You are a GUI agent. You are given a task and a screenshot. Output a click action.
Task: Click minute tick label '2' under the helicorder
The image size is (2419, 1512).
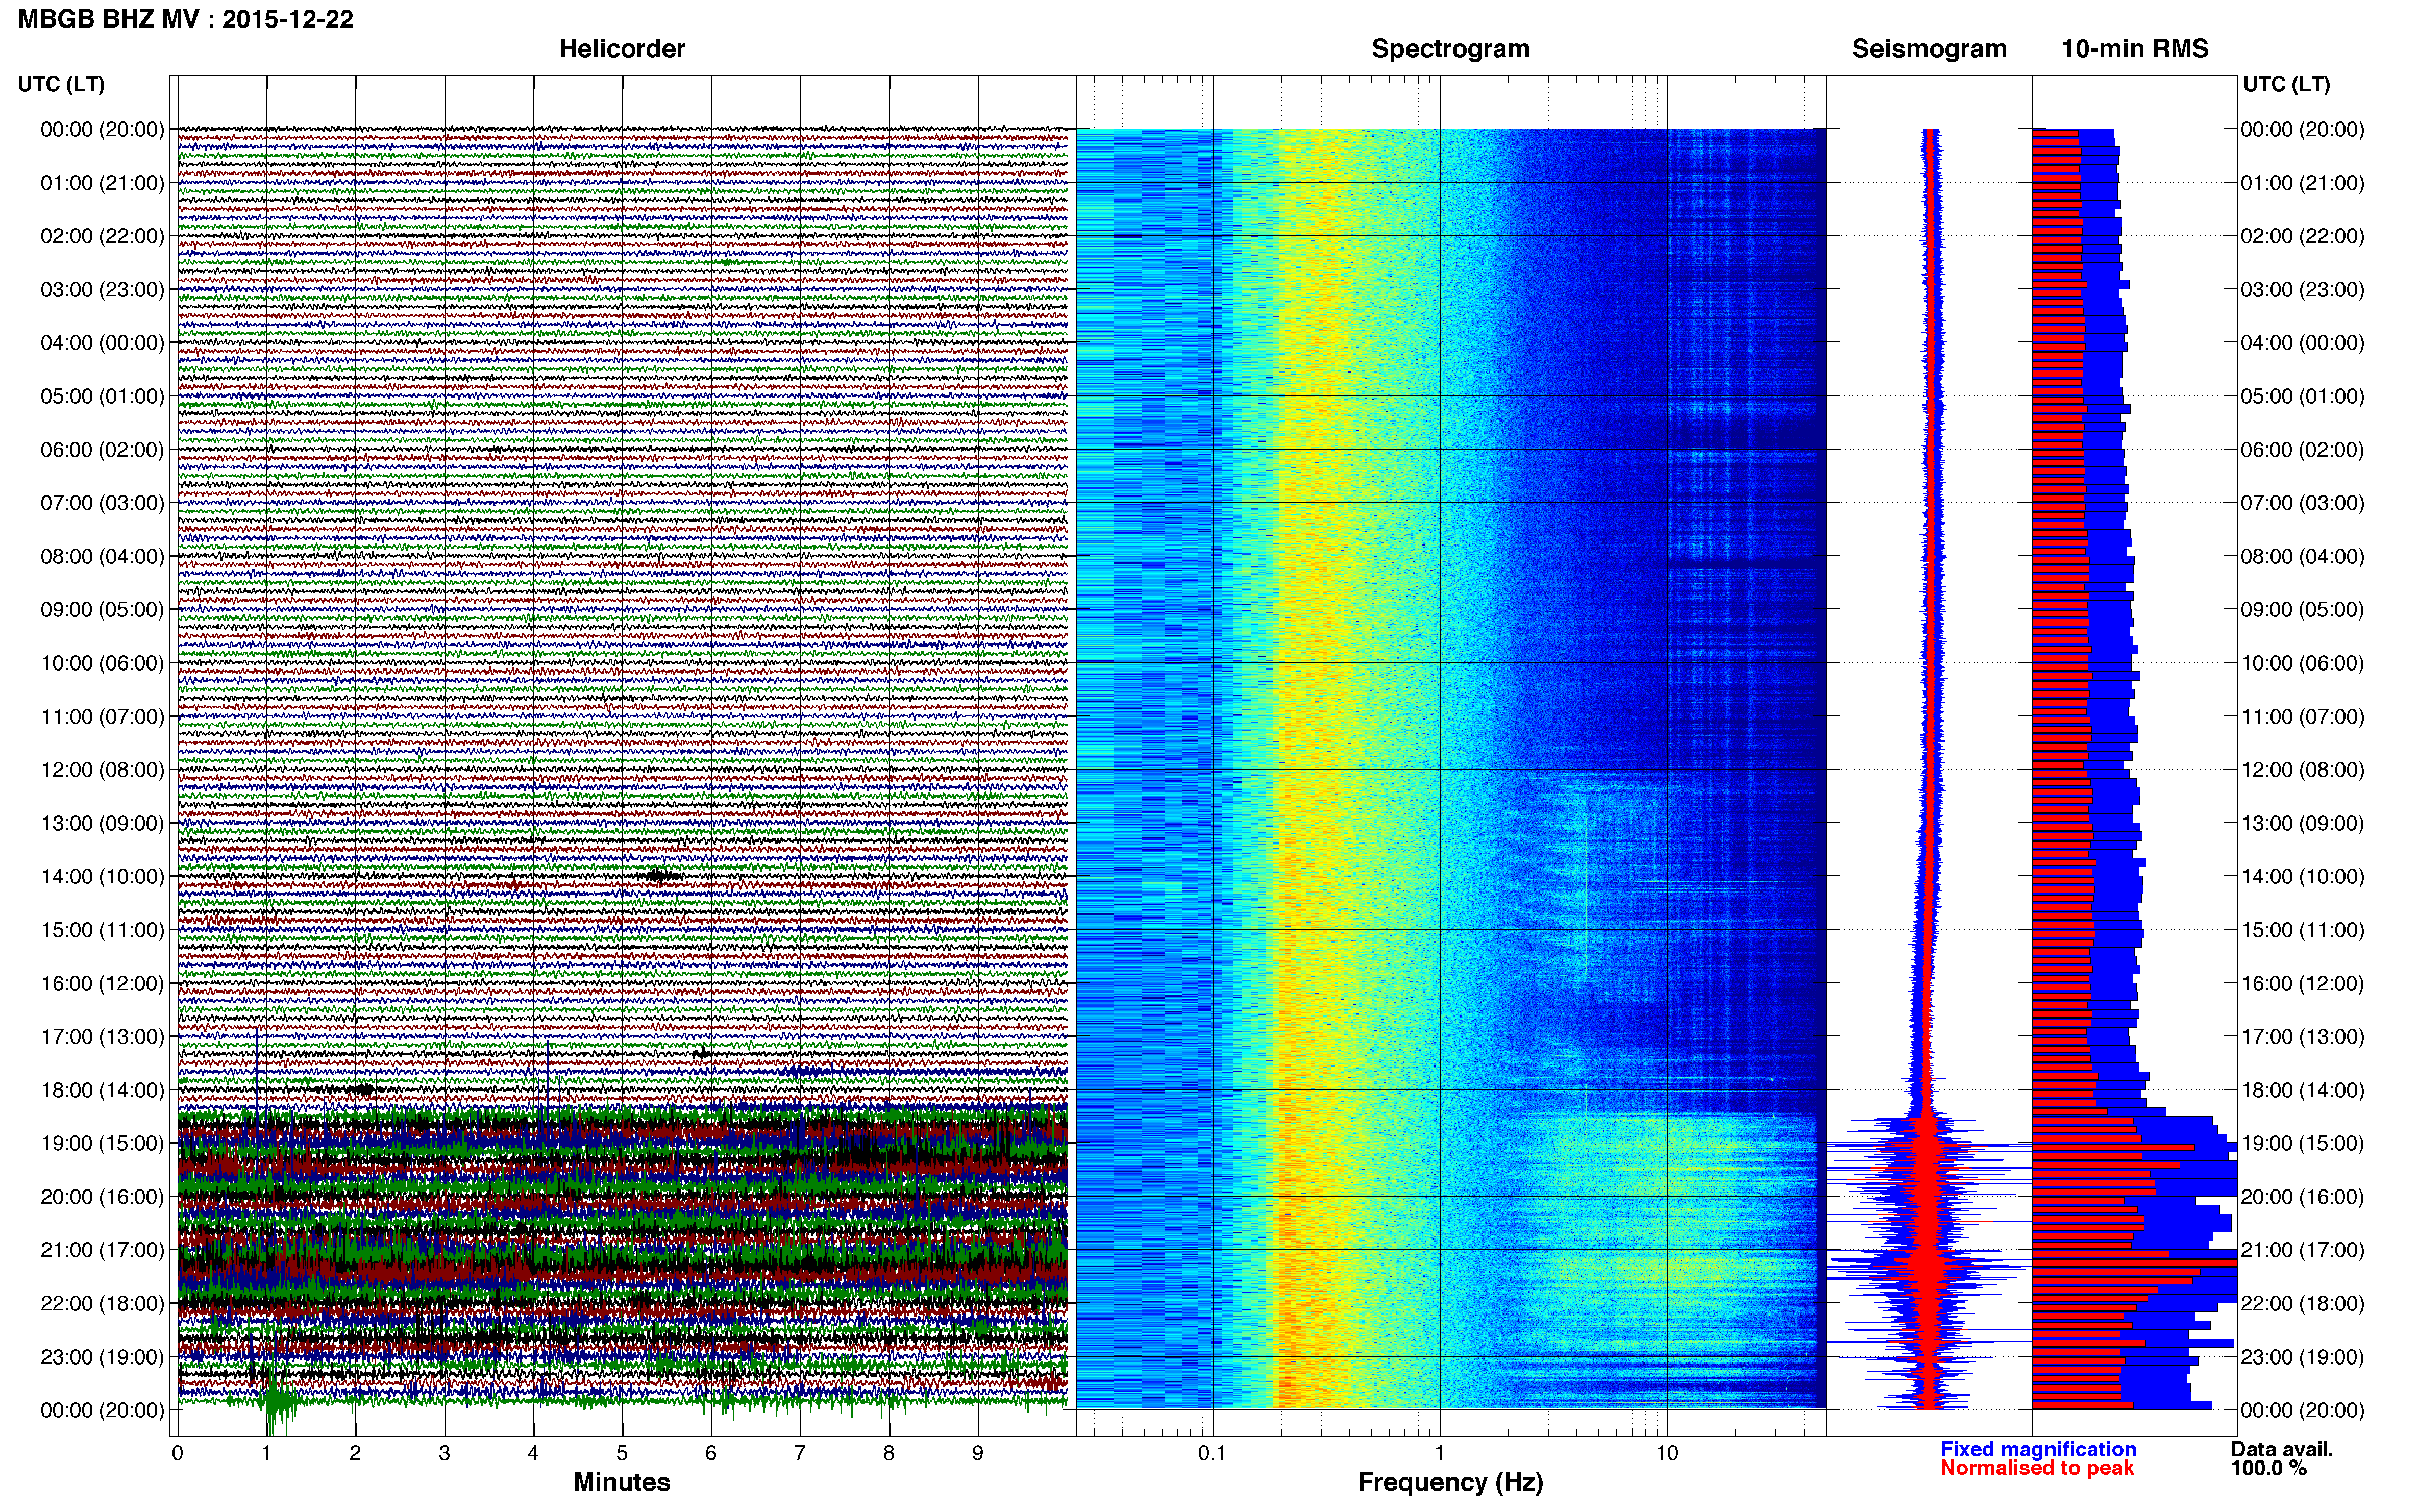355,1453
